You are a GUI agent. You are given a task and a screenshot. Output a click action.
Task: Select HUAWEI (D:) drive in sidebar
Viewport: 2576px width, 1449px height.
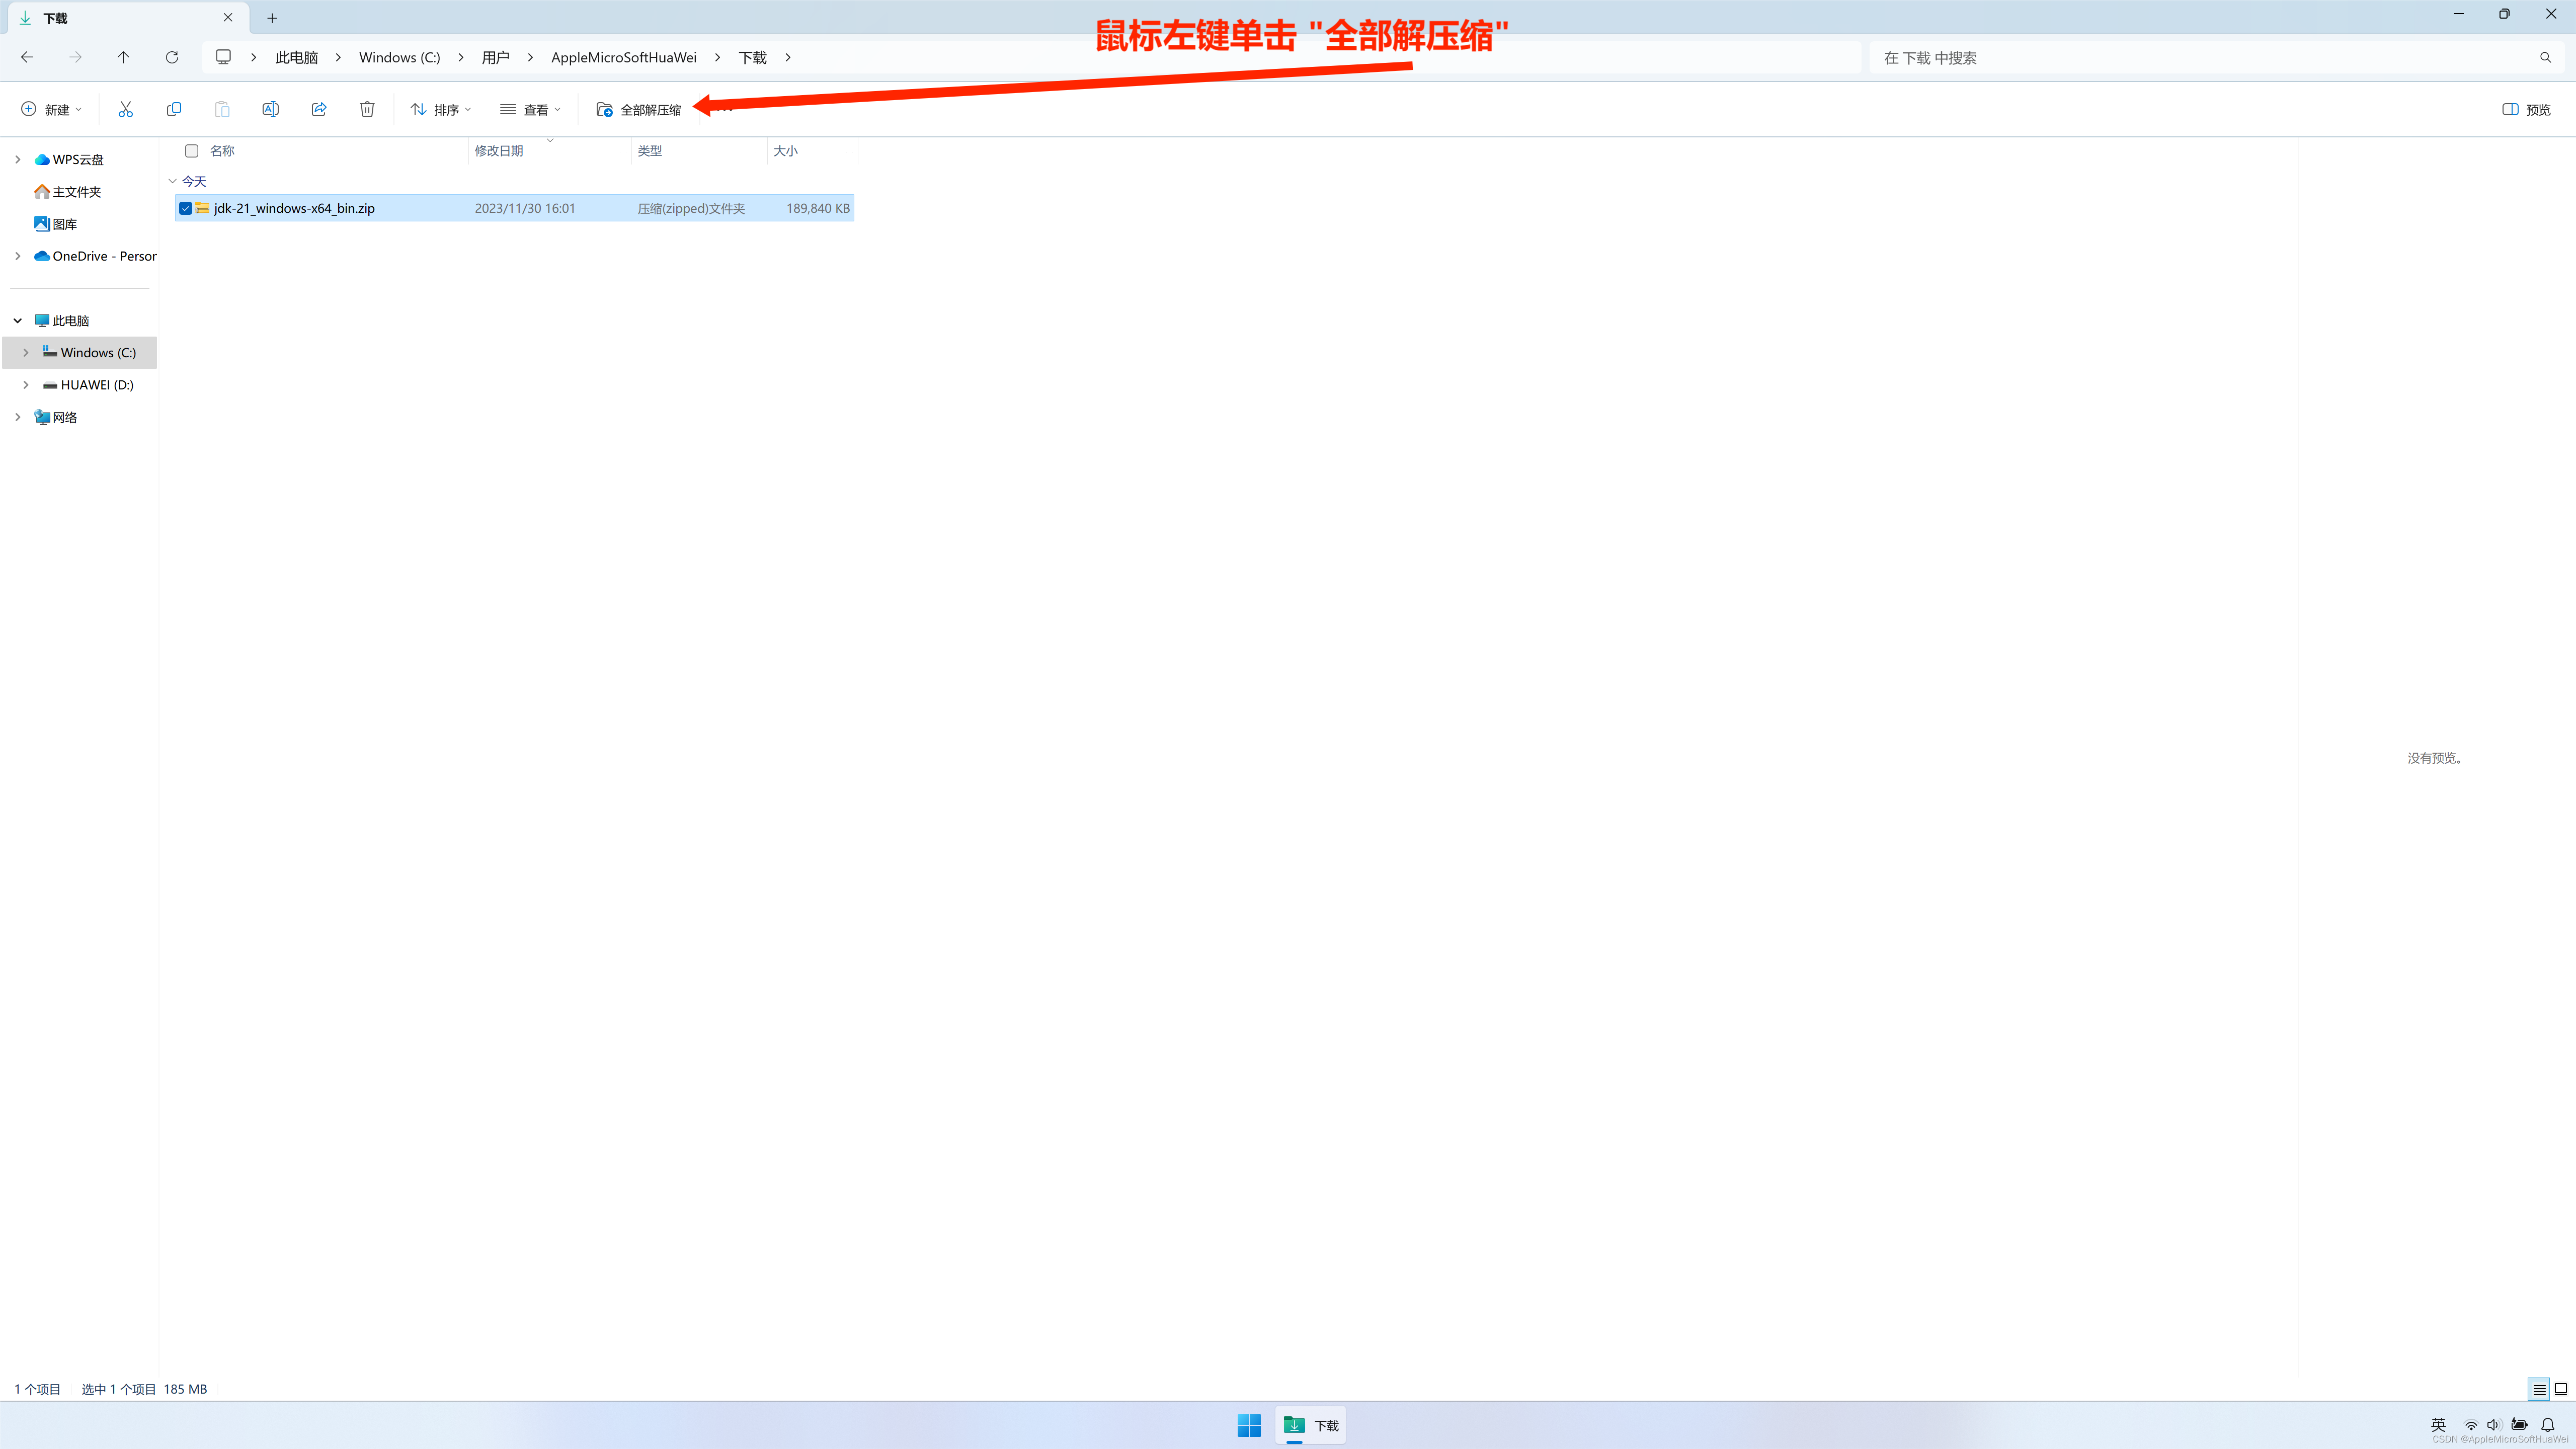[97, 384]
